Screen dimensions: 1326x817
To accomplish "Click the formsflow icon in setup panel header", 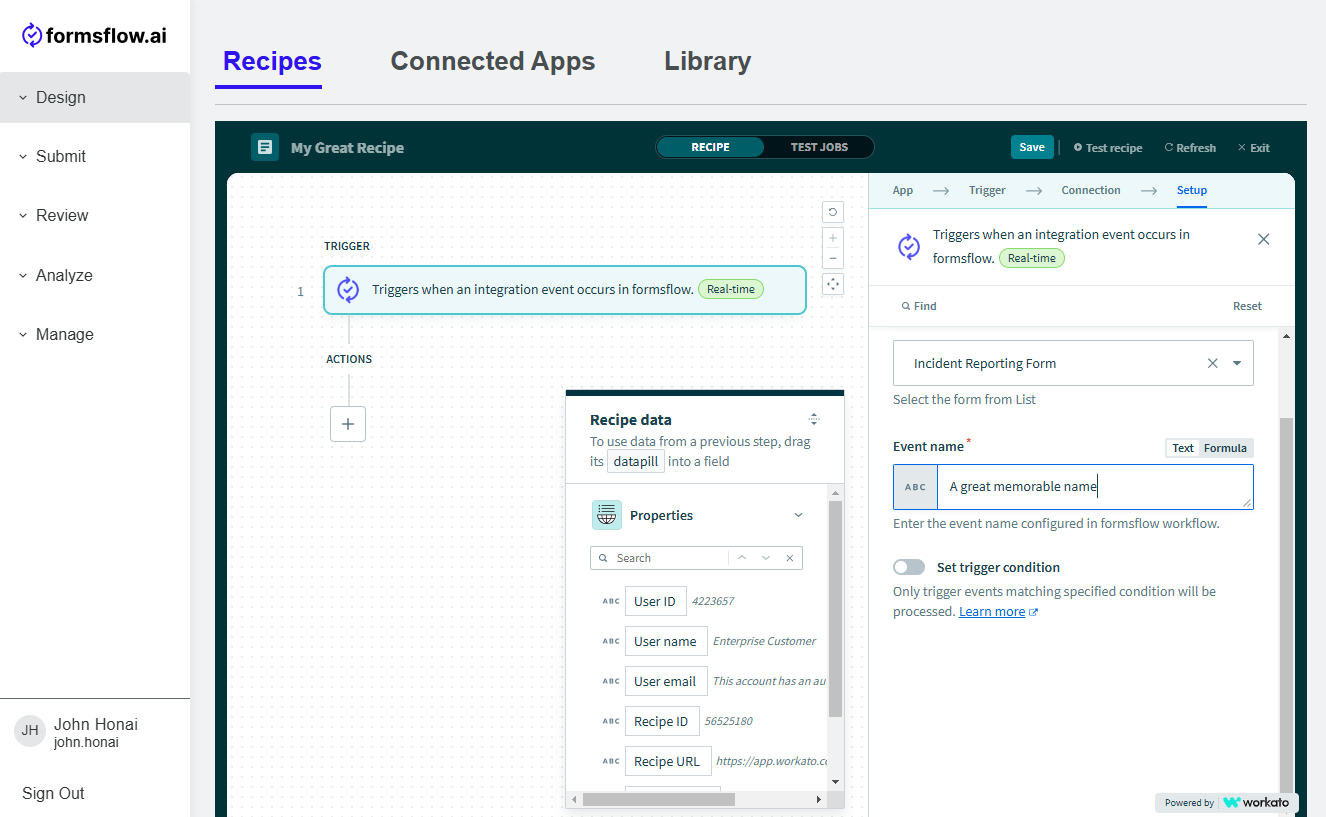I will coord(909,246).
